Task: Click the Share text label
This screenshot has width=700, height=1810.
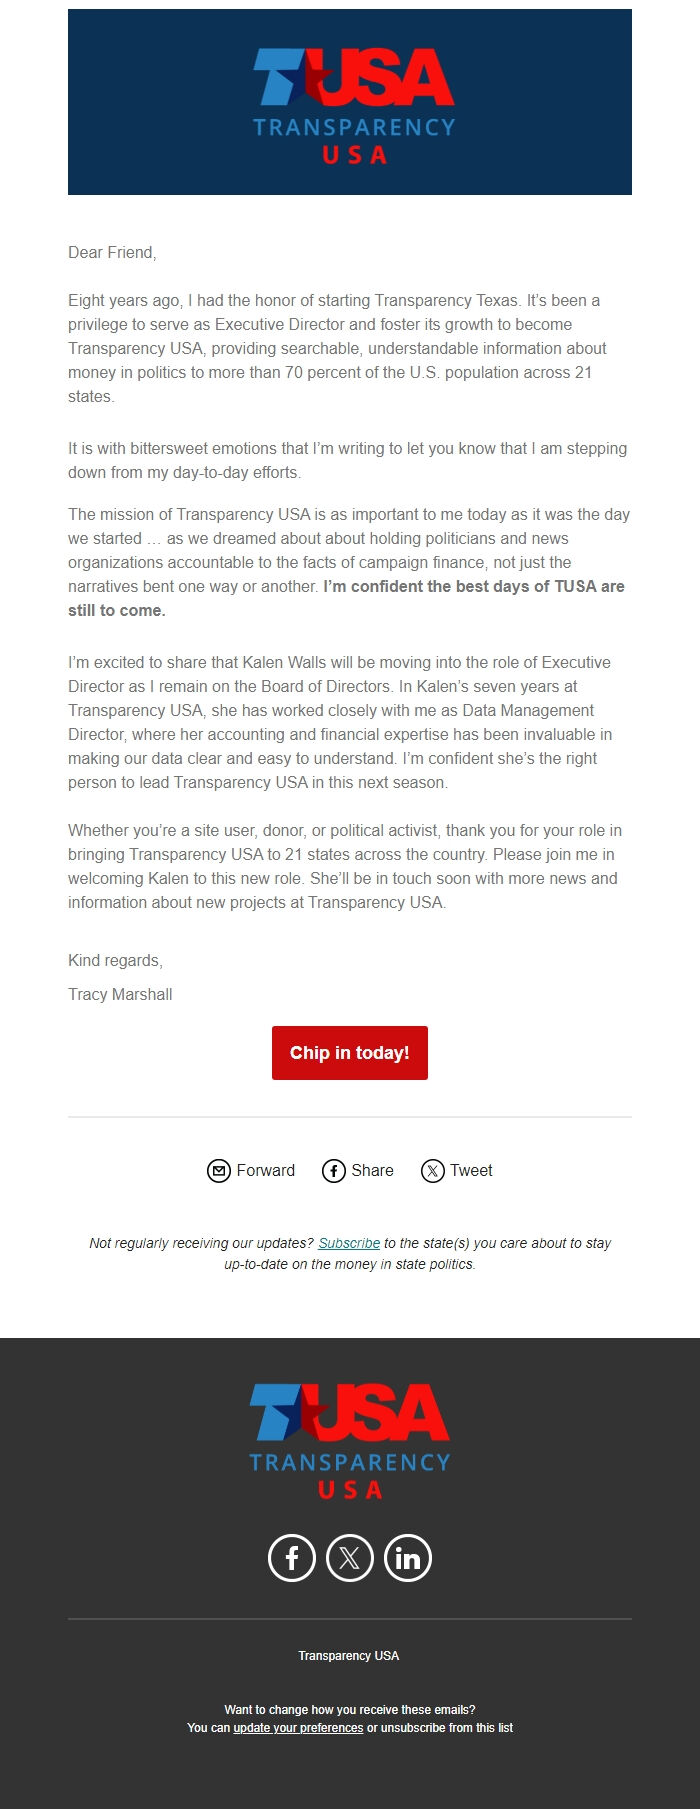Action: coord(372,1170)
